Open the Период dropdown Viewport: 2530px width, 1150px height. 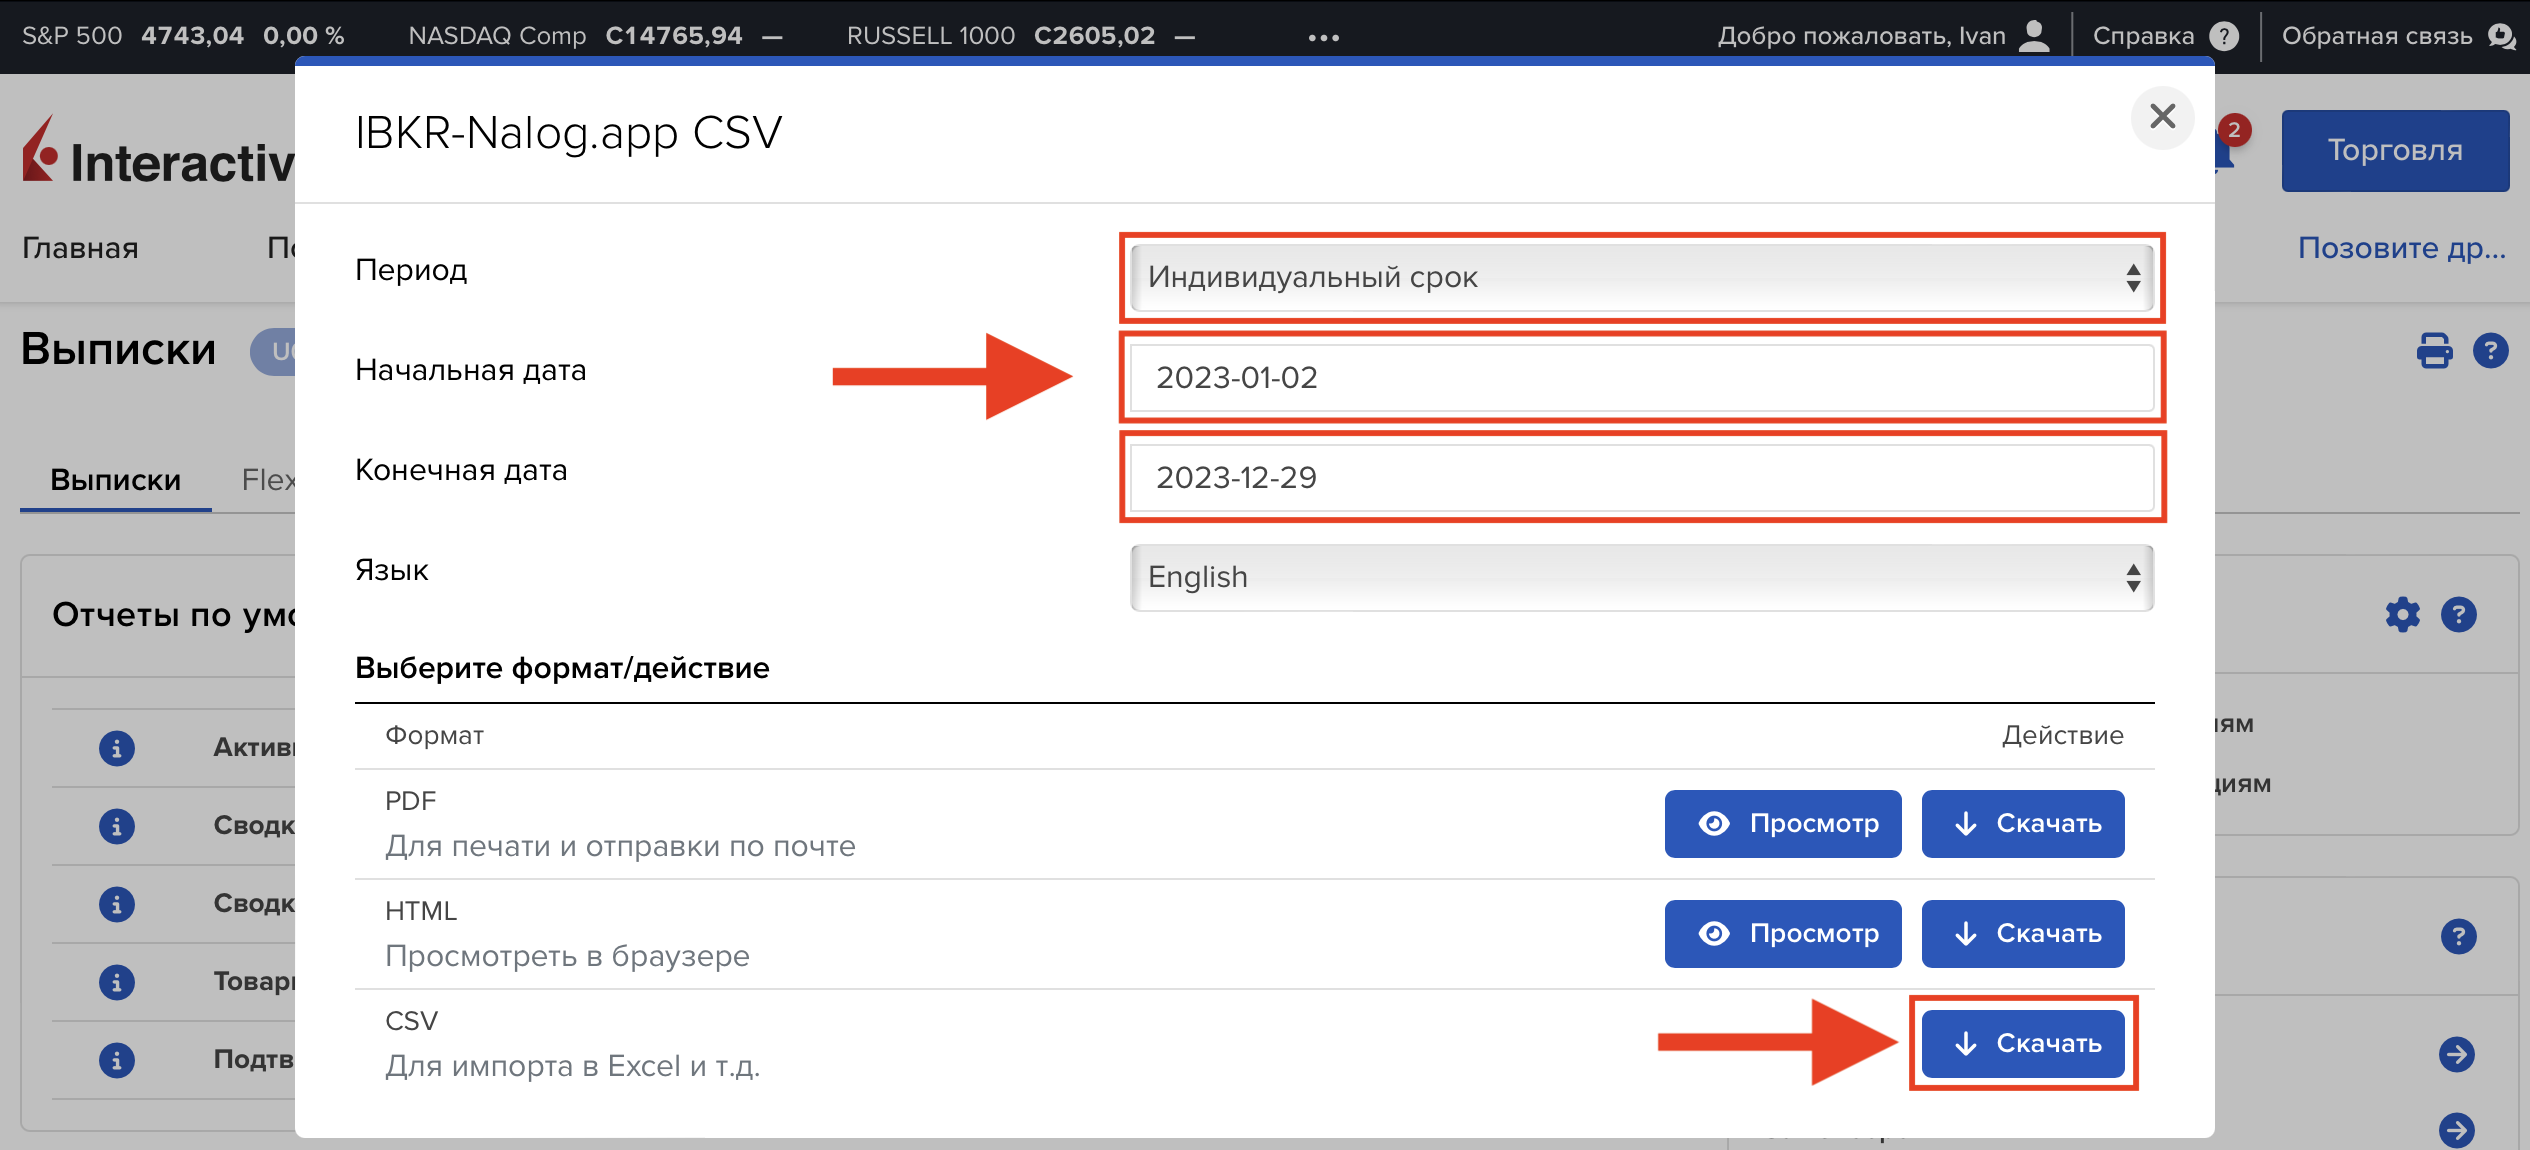[x=1641, y=277]
